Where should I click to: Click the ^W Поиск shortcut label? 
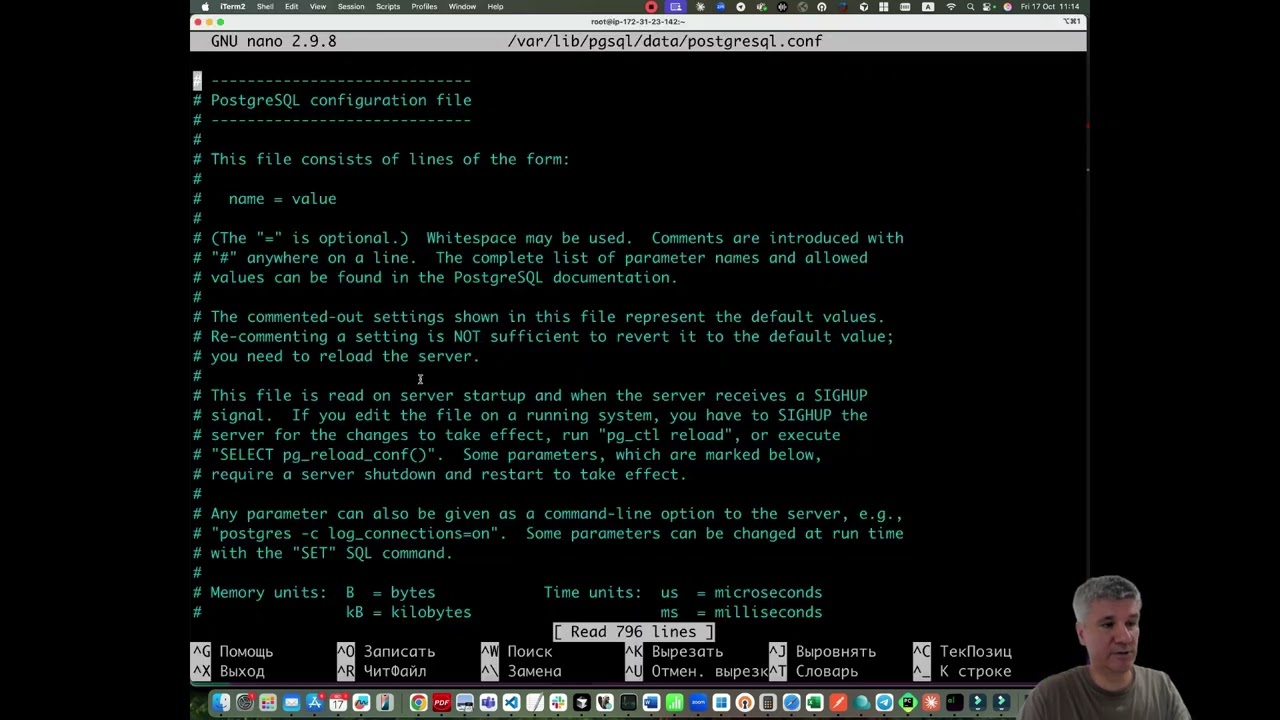(516, 652)
